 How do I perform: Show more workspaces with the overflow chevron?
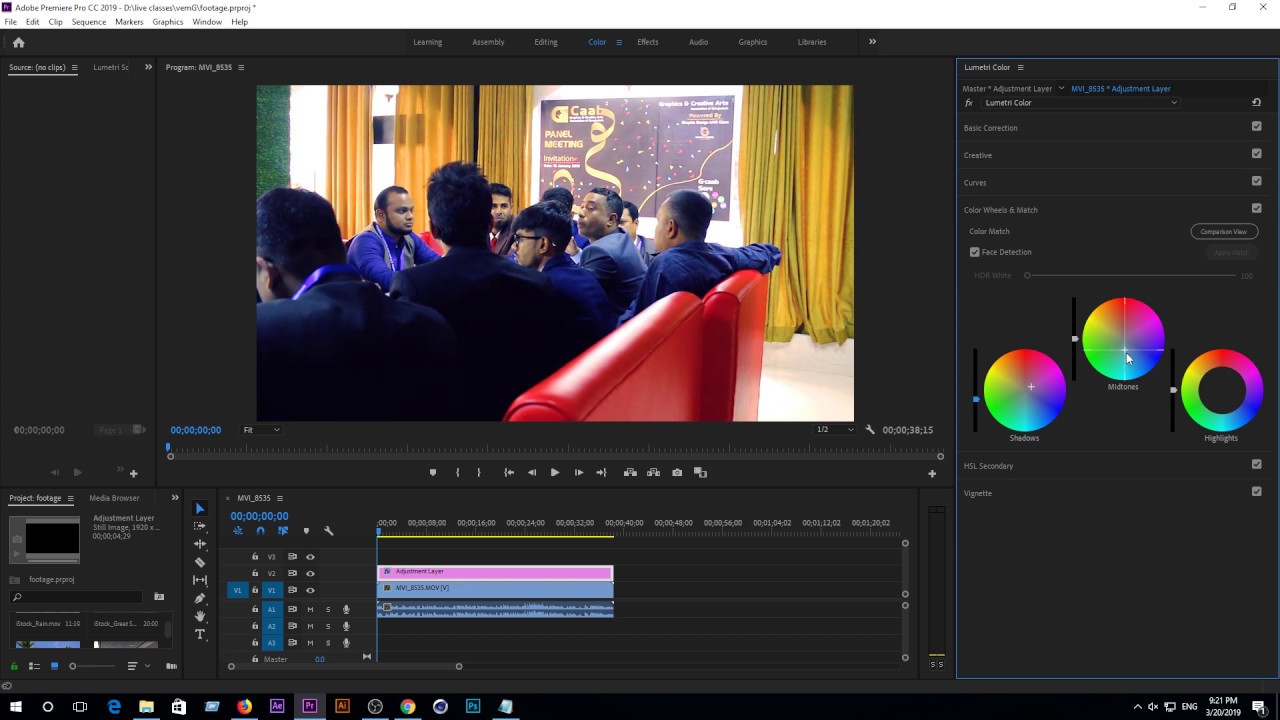tap(872, 42)
